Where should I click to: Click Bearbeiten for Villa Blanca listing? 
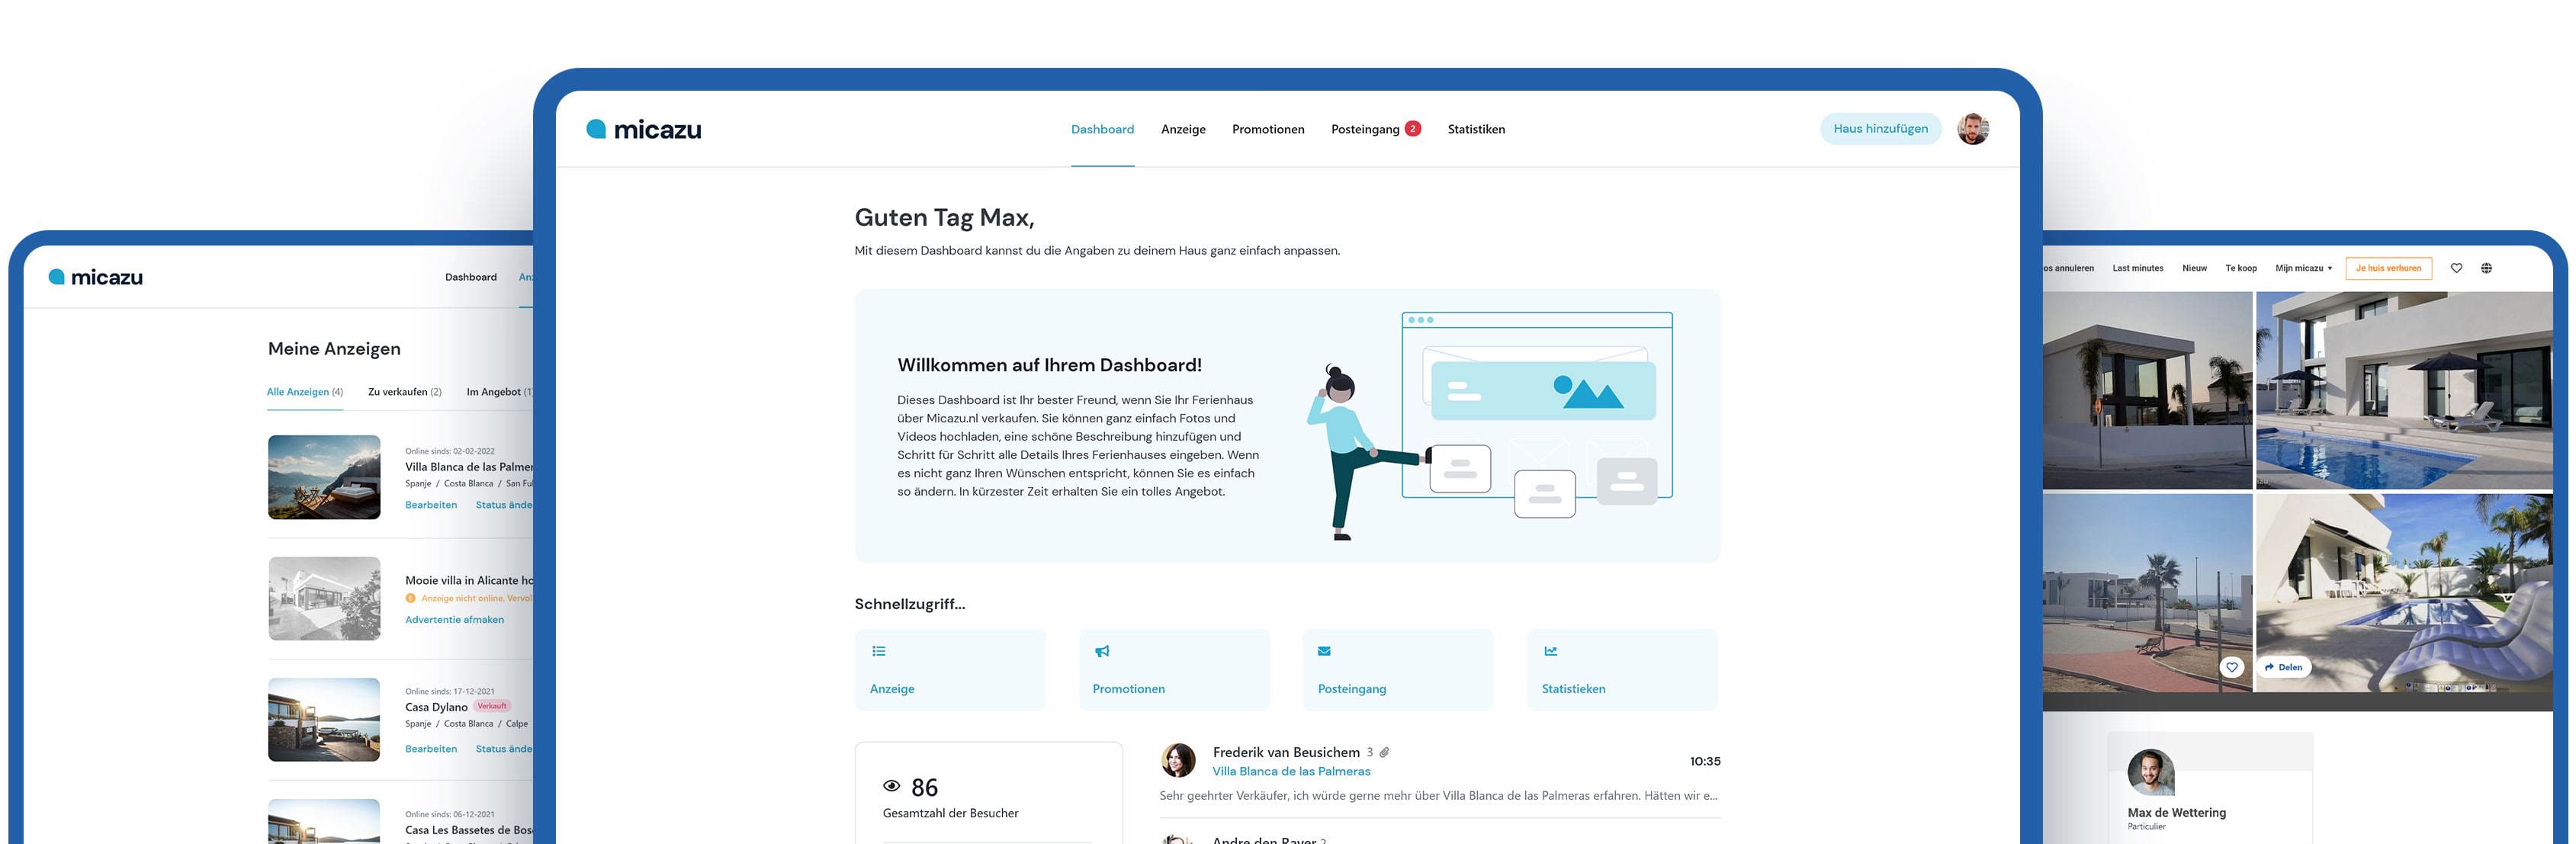pyautogui.click(x=431, y=505)
